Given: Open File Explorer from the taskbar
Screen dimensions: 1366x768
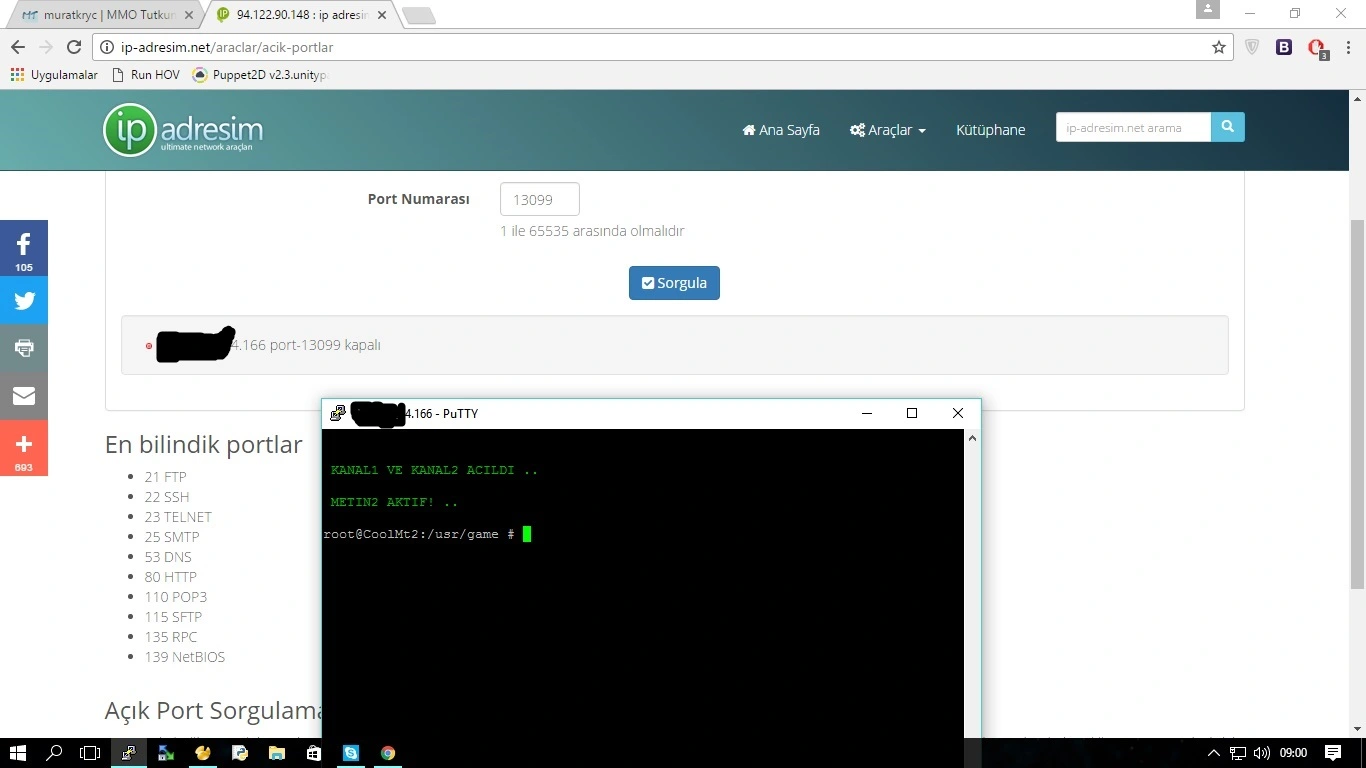Looking at the screenshot, I should click(277, 753).
